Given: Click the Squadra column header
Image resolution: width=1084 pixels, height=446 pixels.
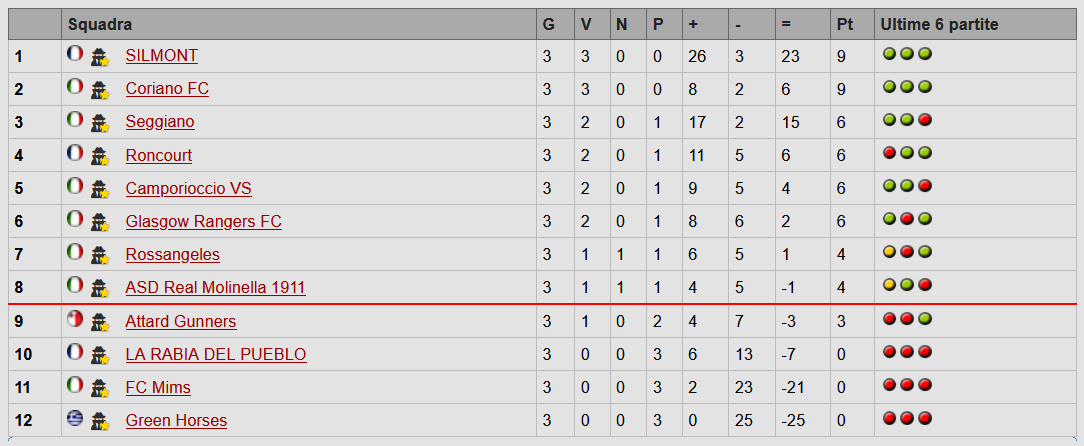Looking at the screenshot, I should point(100,24).
